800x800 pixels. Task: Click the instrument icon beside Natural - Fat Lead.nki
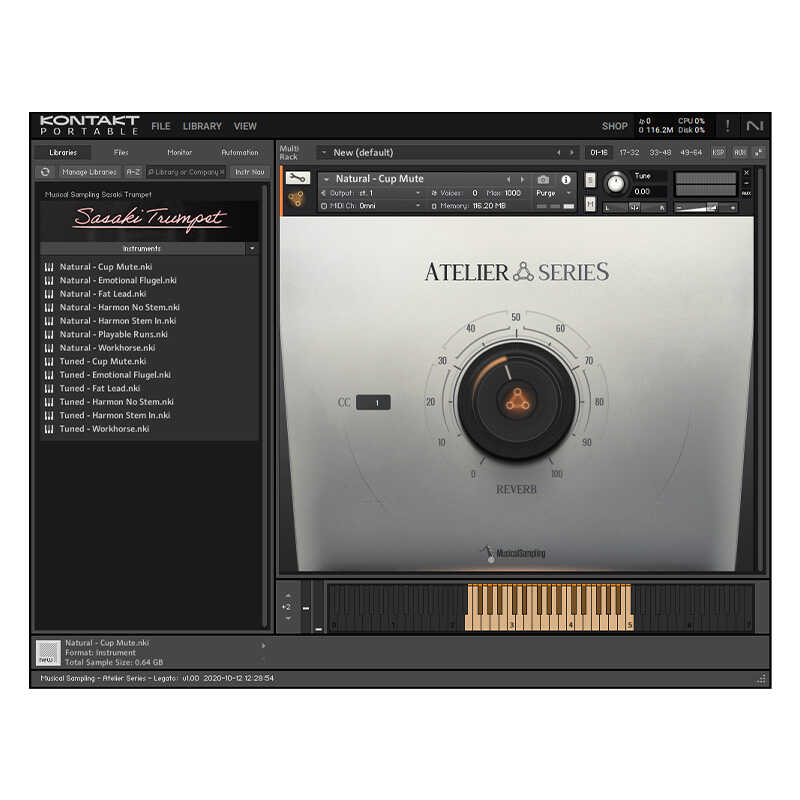click(x=49, y=294)
